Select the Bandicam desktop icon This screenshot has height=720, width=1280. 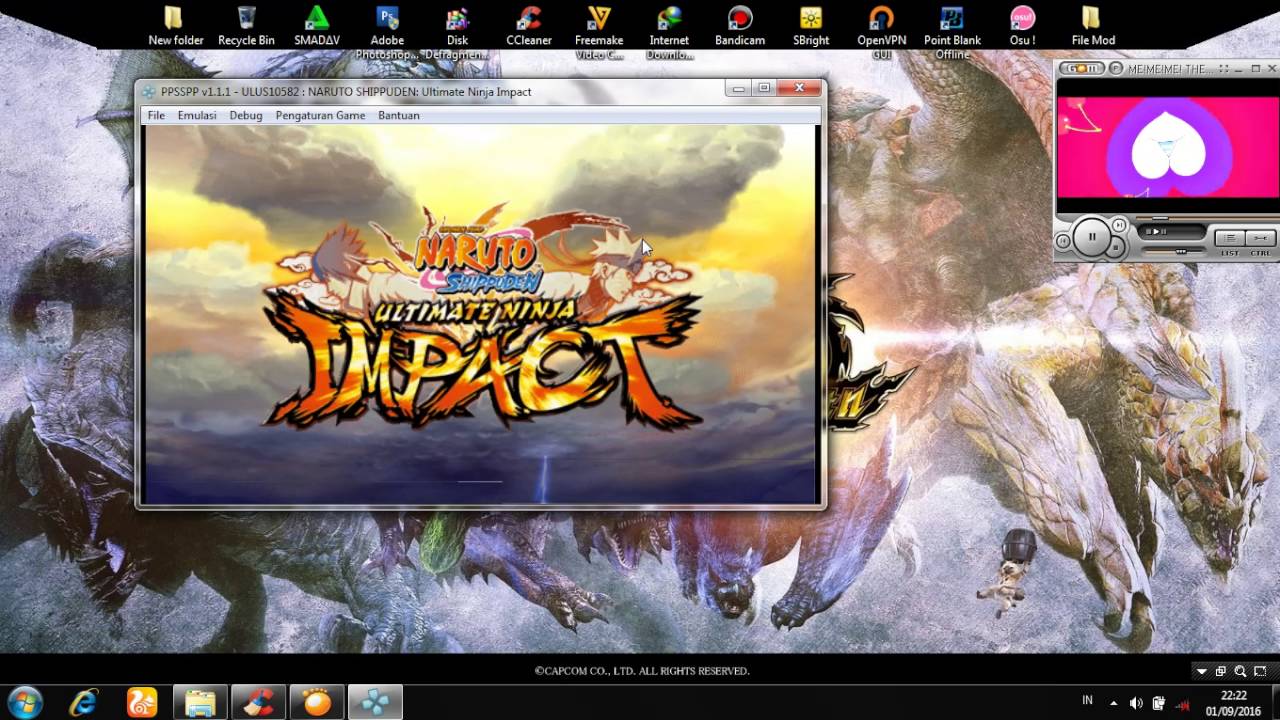pyautogui.click(x=740, y=26)
